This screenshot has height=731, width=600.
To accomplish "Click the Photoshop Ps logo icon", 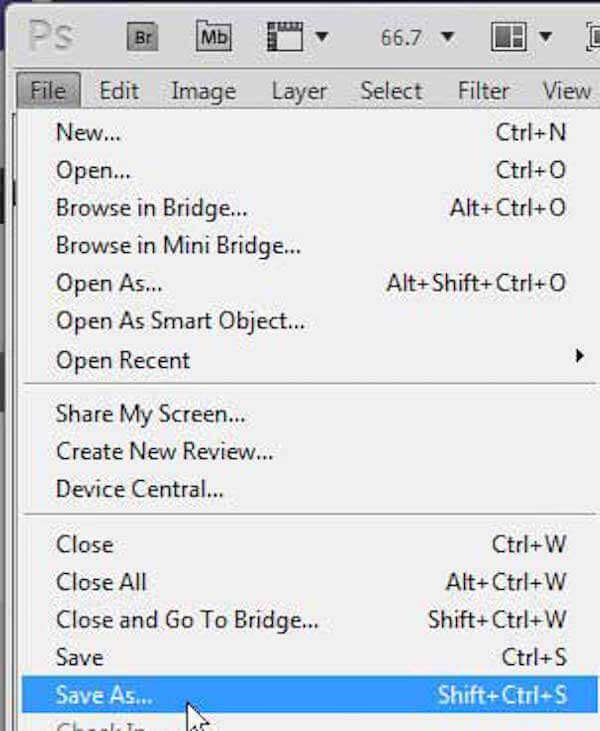I will click(x=51, y=37).
